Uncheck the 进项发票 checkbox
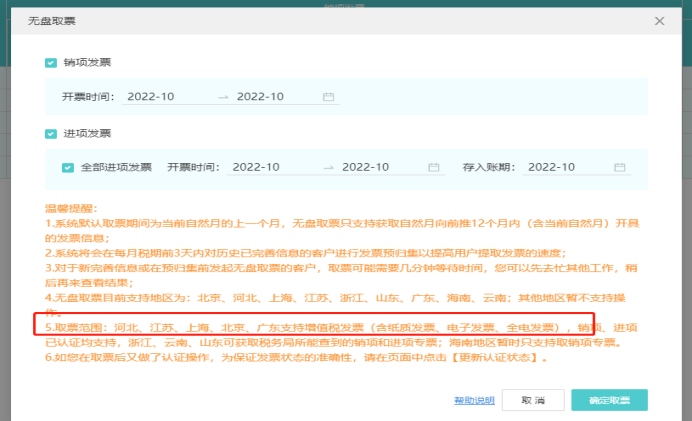Image resolution: width=692 pixels, height=421 pixels. click(x=51, y=133)
